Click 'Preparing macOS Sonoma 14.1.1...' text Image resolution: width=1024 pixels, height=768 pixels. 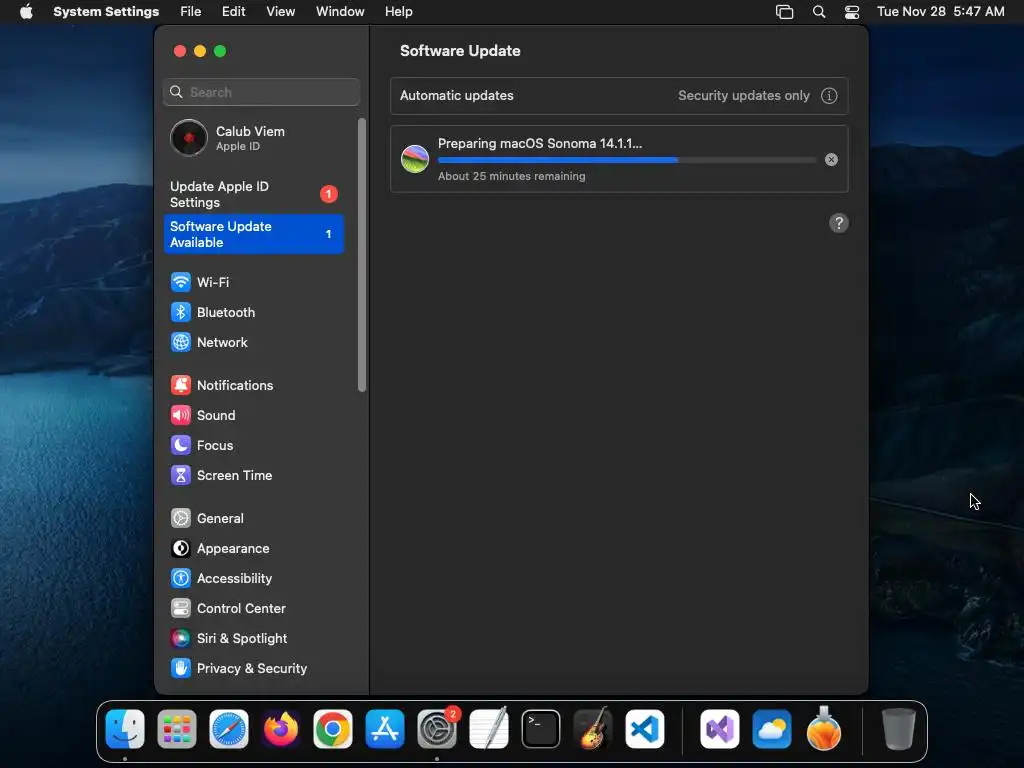[x=539, y=144]
